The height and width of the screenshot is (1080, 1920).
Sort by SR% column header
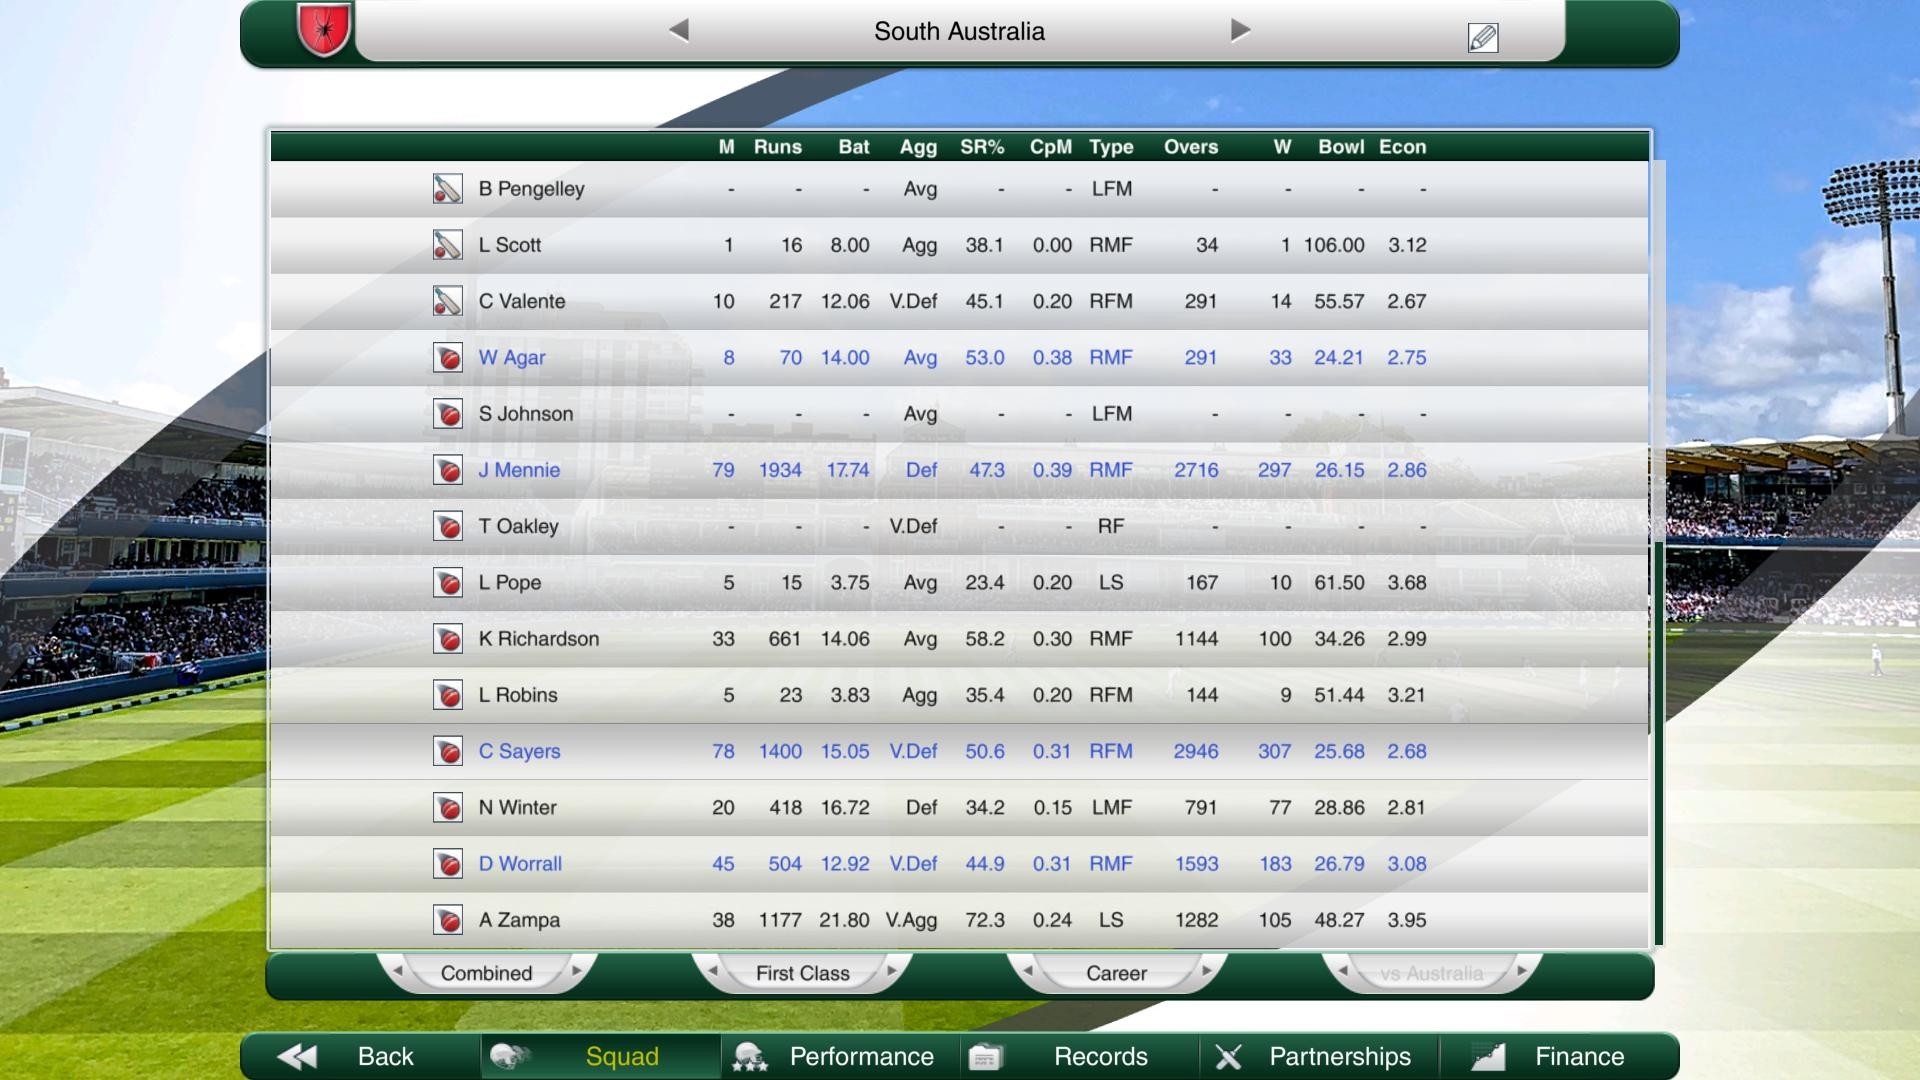click(982, 147)
